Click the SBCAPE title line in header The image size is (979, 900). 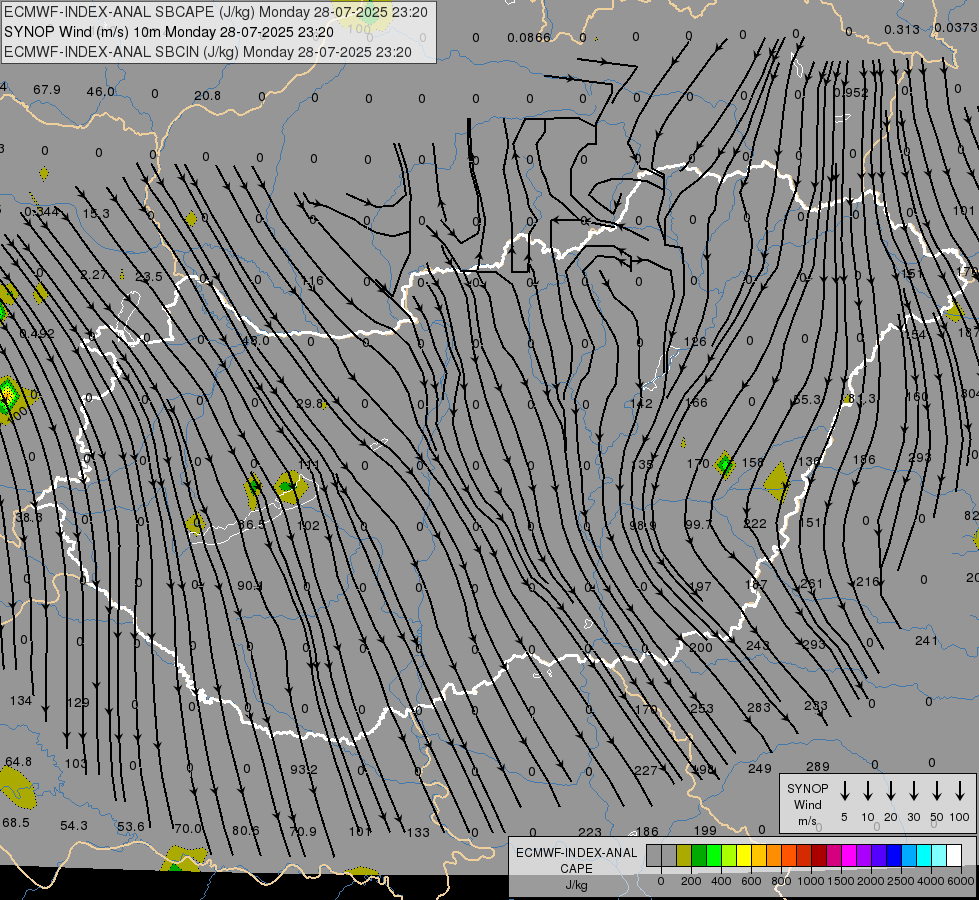tap(215, 12)
